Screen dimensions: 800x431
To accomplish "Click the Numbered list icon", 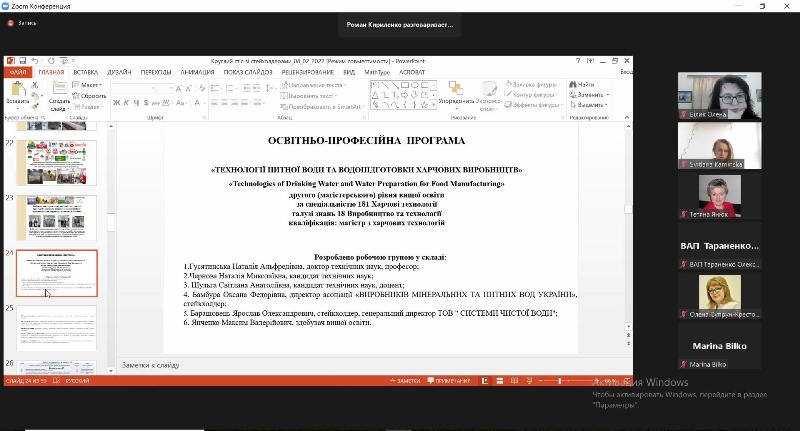I will pyautogui.click(x=231, y=88).
